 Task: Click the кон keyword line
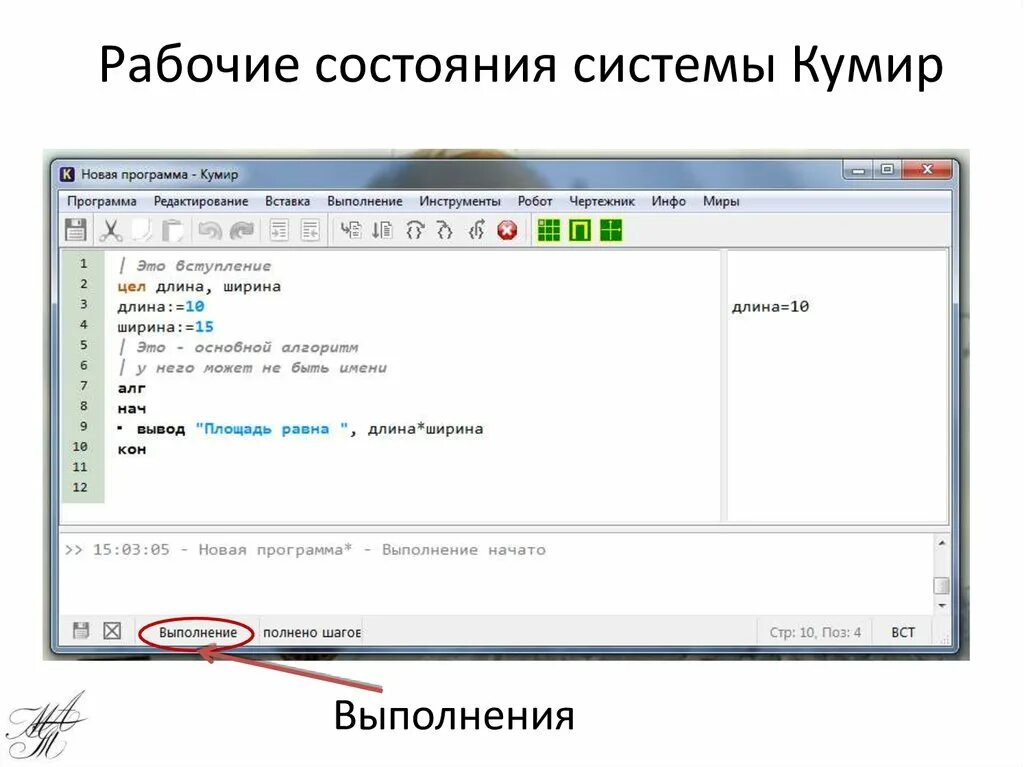click(132, 449)
